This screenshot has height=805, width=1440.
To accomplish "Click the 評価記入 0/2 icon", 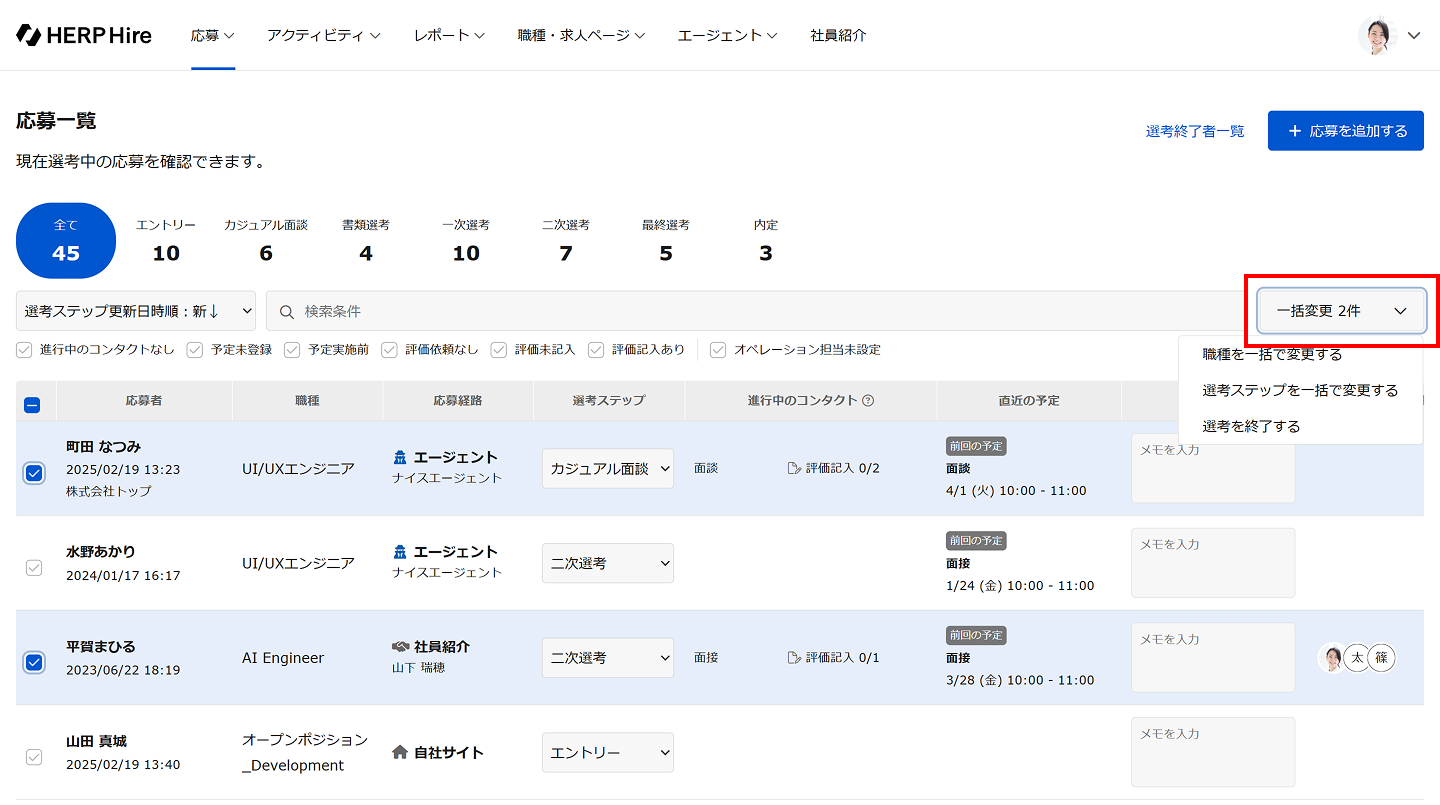I will pos(795,468).
